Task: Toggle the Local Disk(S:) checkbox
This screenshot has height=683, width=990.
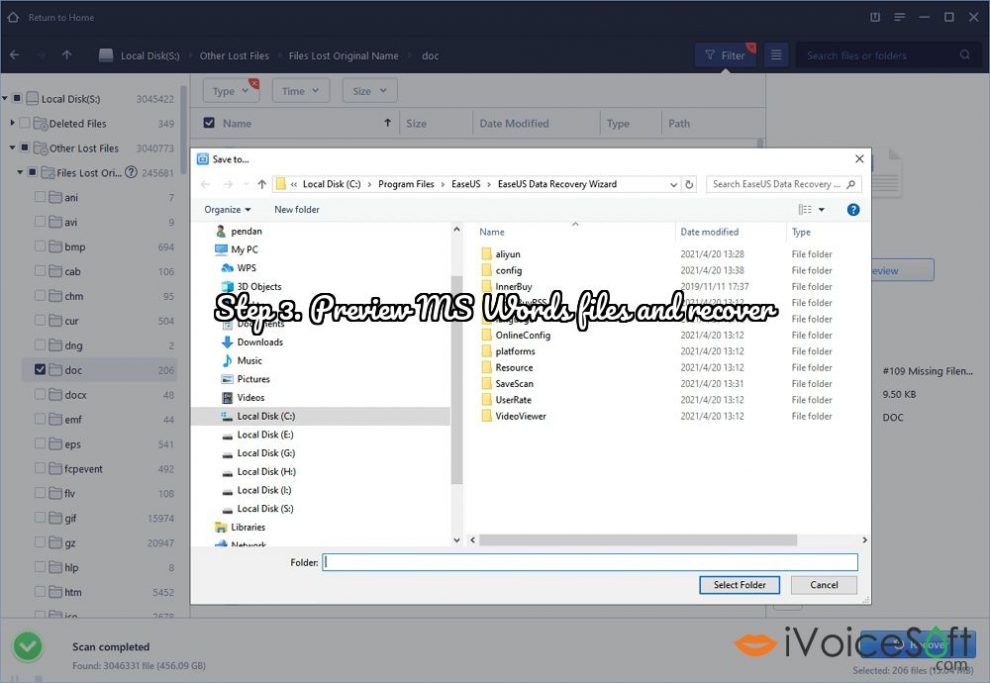Action: [x=18, y=98]
